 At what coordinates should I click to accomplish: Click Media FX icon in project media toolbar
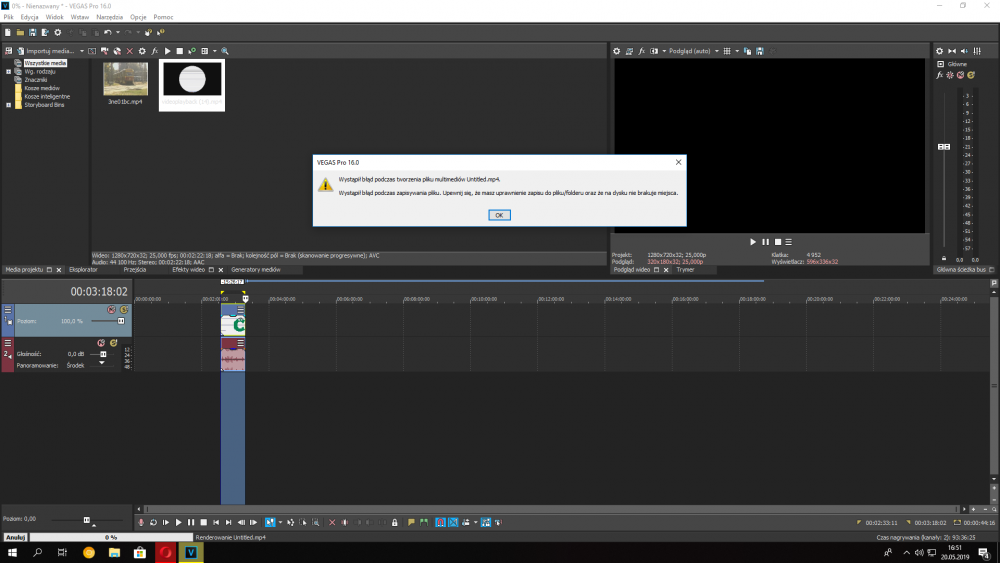coord(155,50)
